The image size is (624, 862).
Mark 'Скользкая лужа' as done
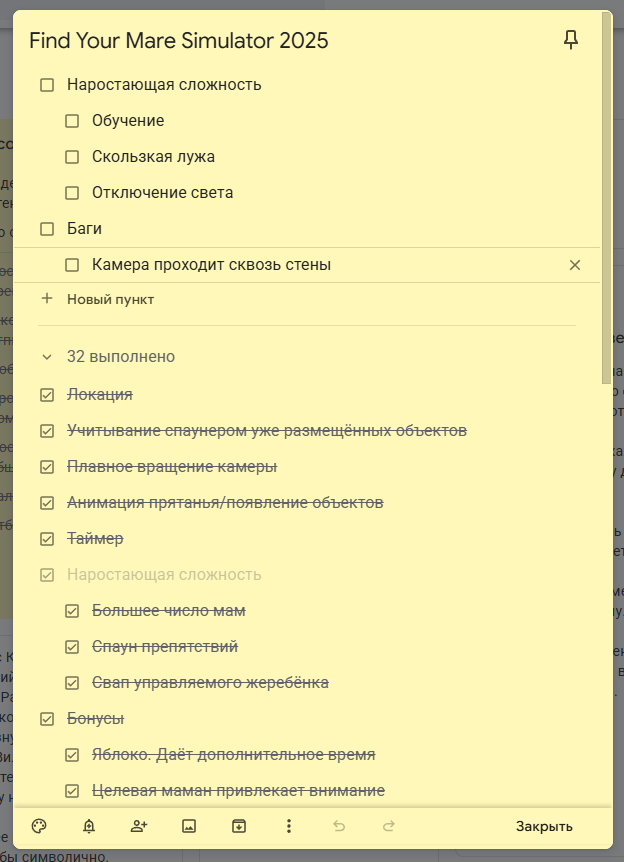(x=72, y=157)
